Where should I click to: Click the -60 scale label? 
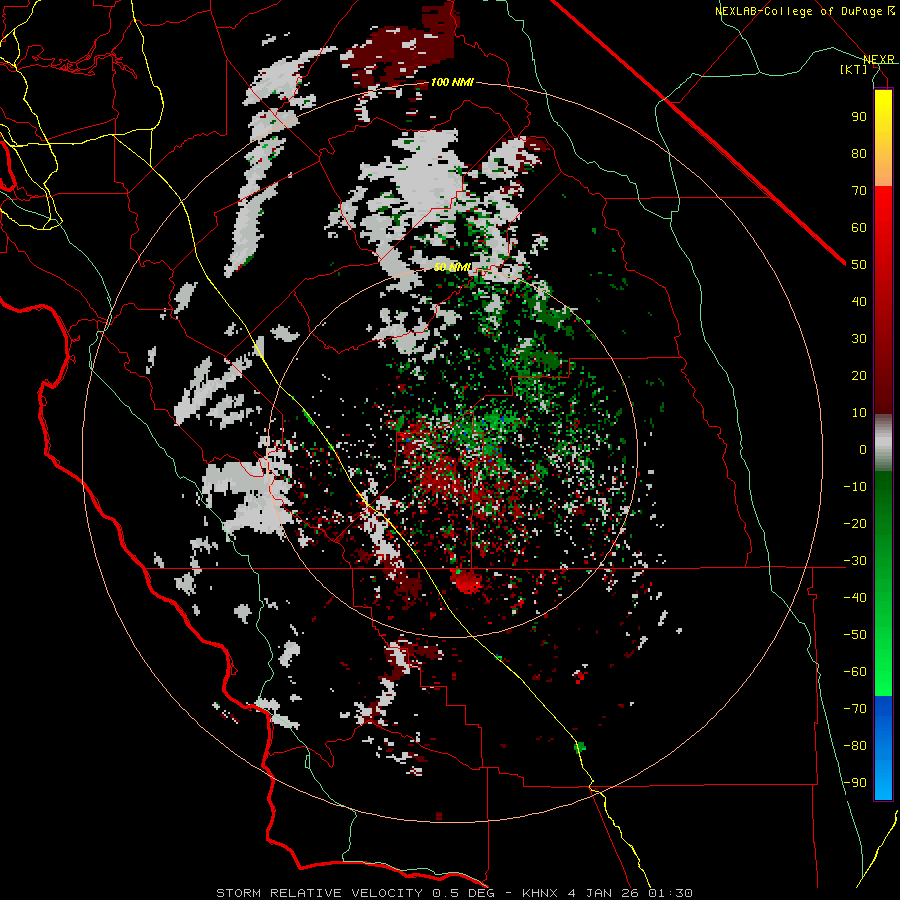[855, 672]
